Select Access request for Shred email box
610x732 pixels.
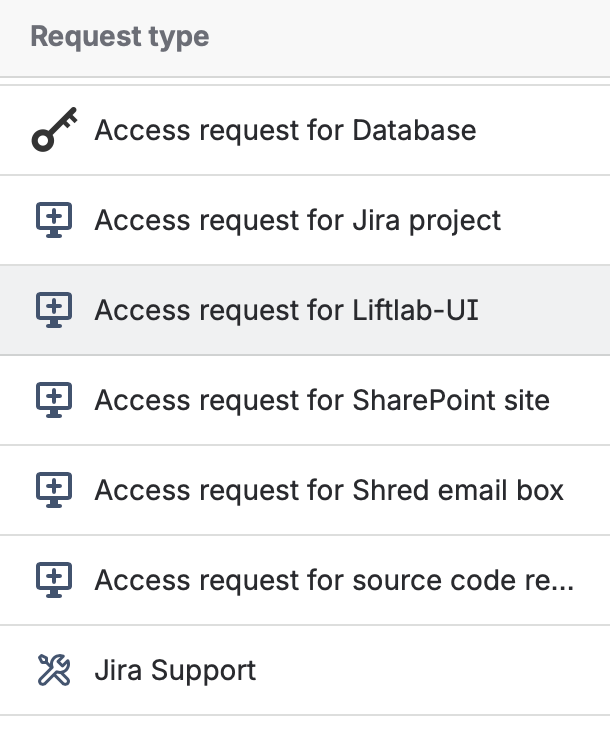pos(329,490)
